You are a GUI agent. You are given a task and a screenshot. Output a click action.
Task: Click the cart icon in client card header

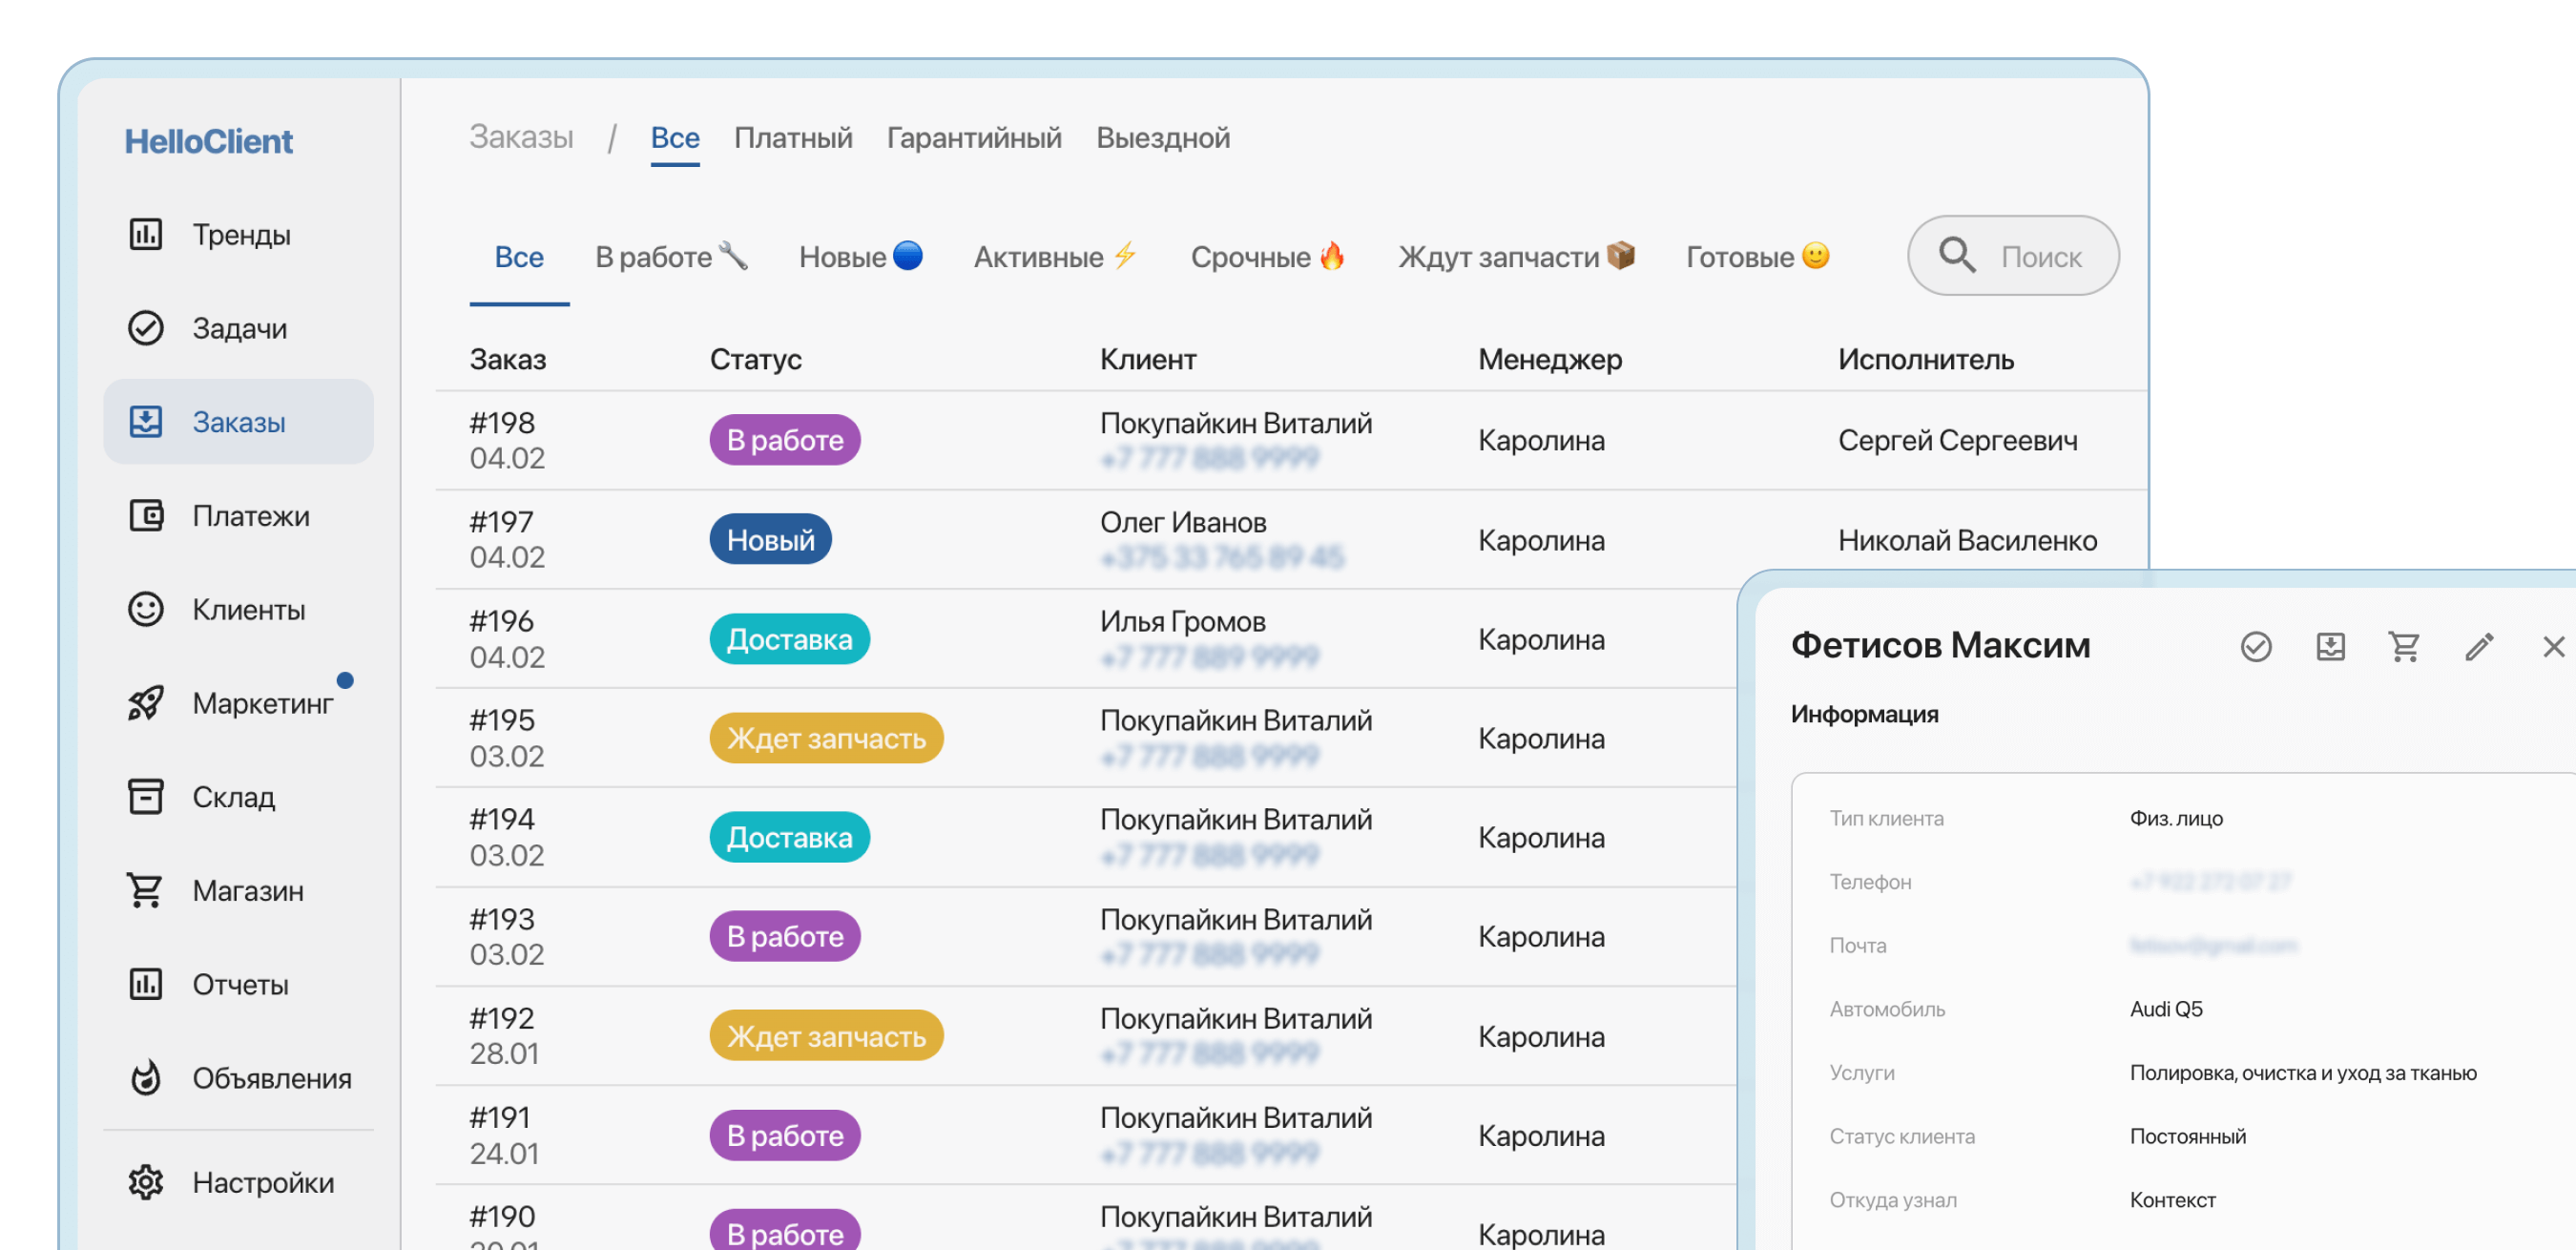[x=2403, y=647]
